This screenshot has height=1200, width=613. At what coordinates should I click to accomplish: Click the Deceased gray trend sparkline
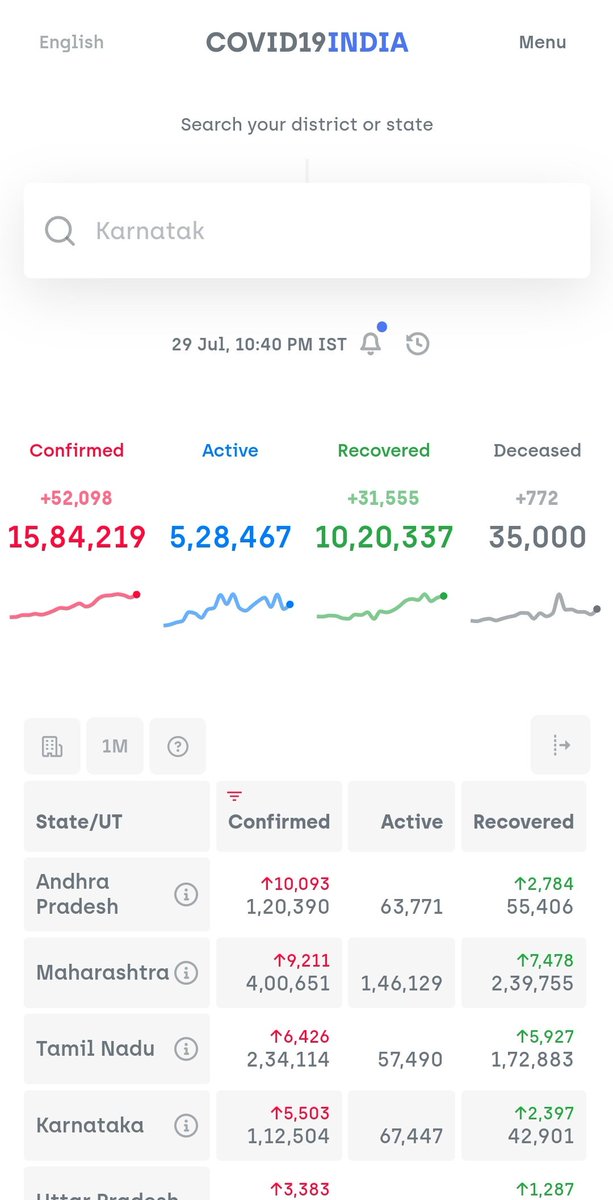pos(536,608)
